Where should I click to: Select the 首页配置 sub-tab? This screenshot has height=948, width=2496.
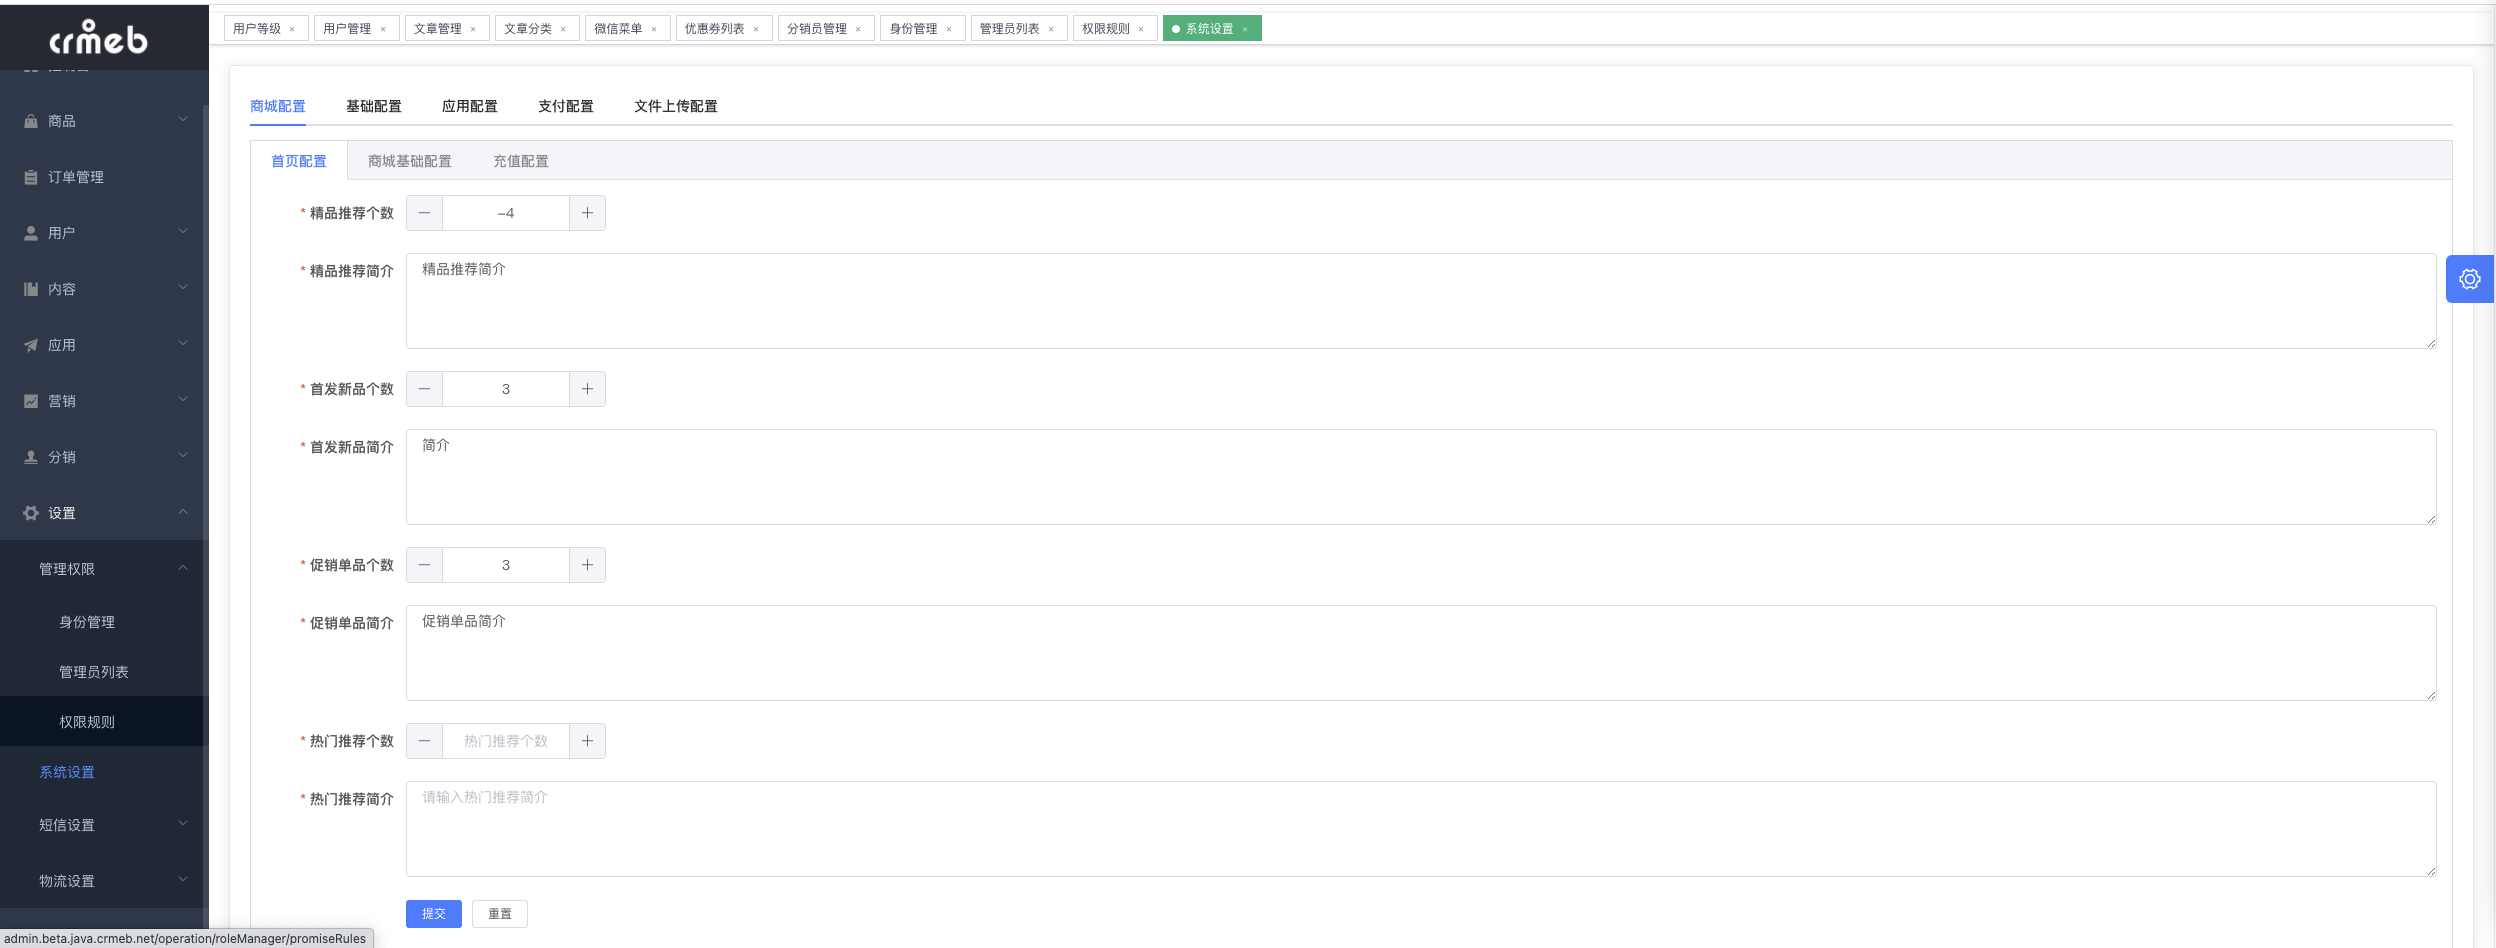[299, 161]
